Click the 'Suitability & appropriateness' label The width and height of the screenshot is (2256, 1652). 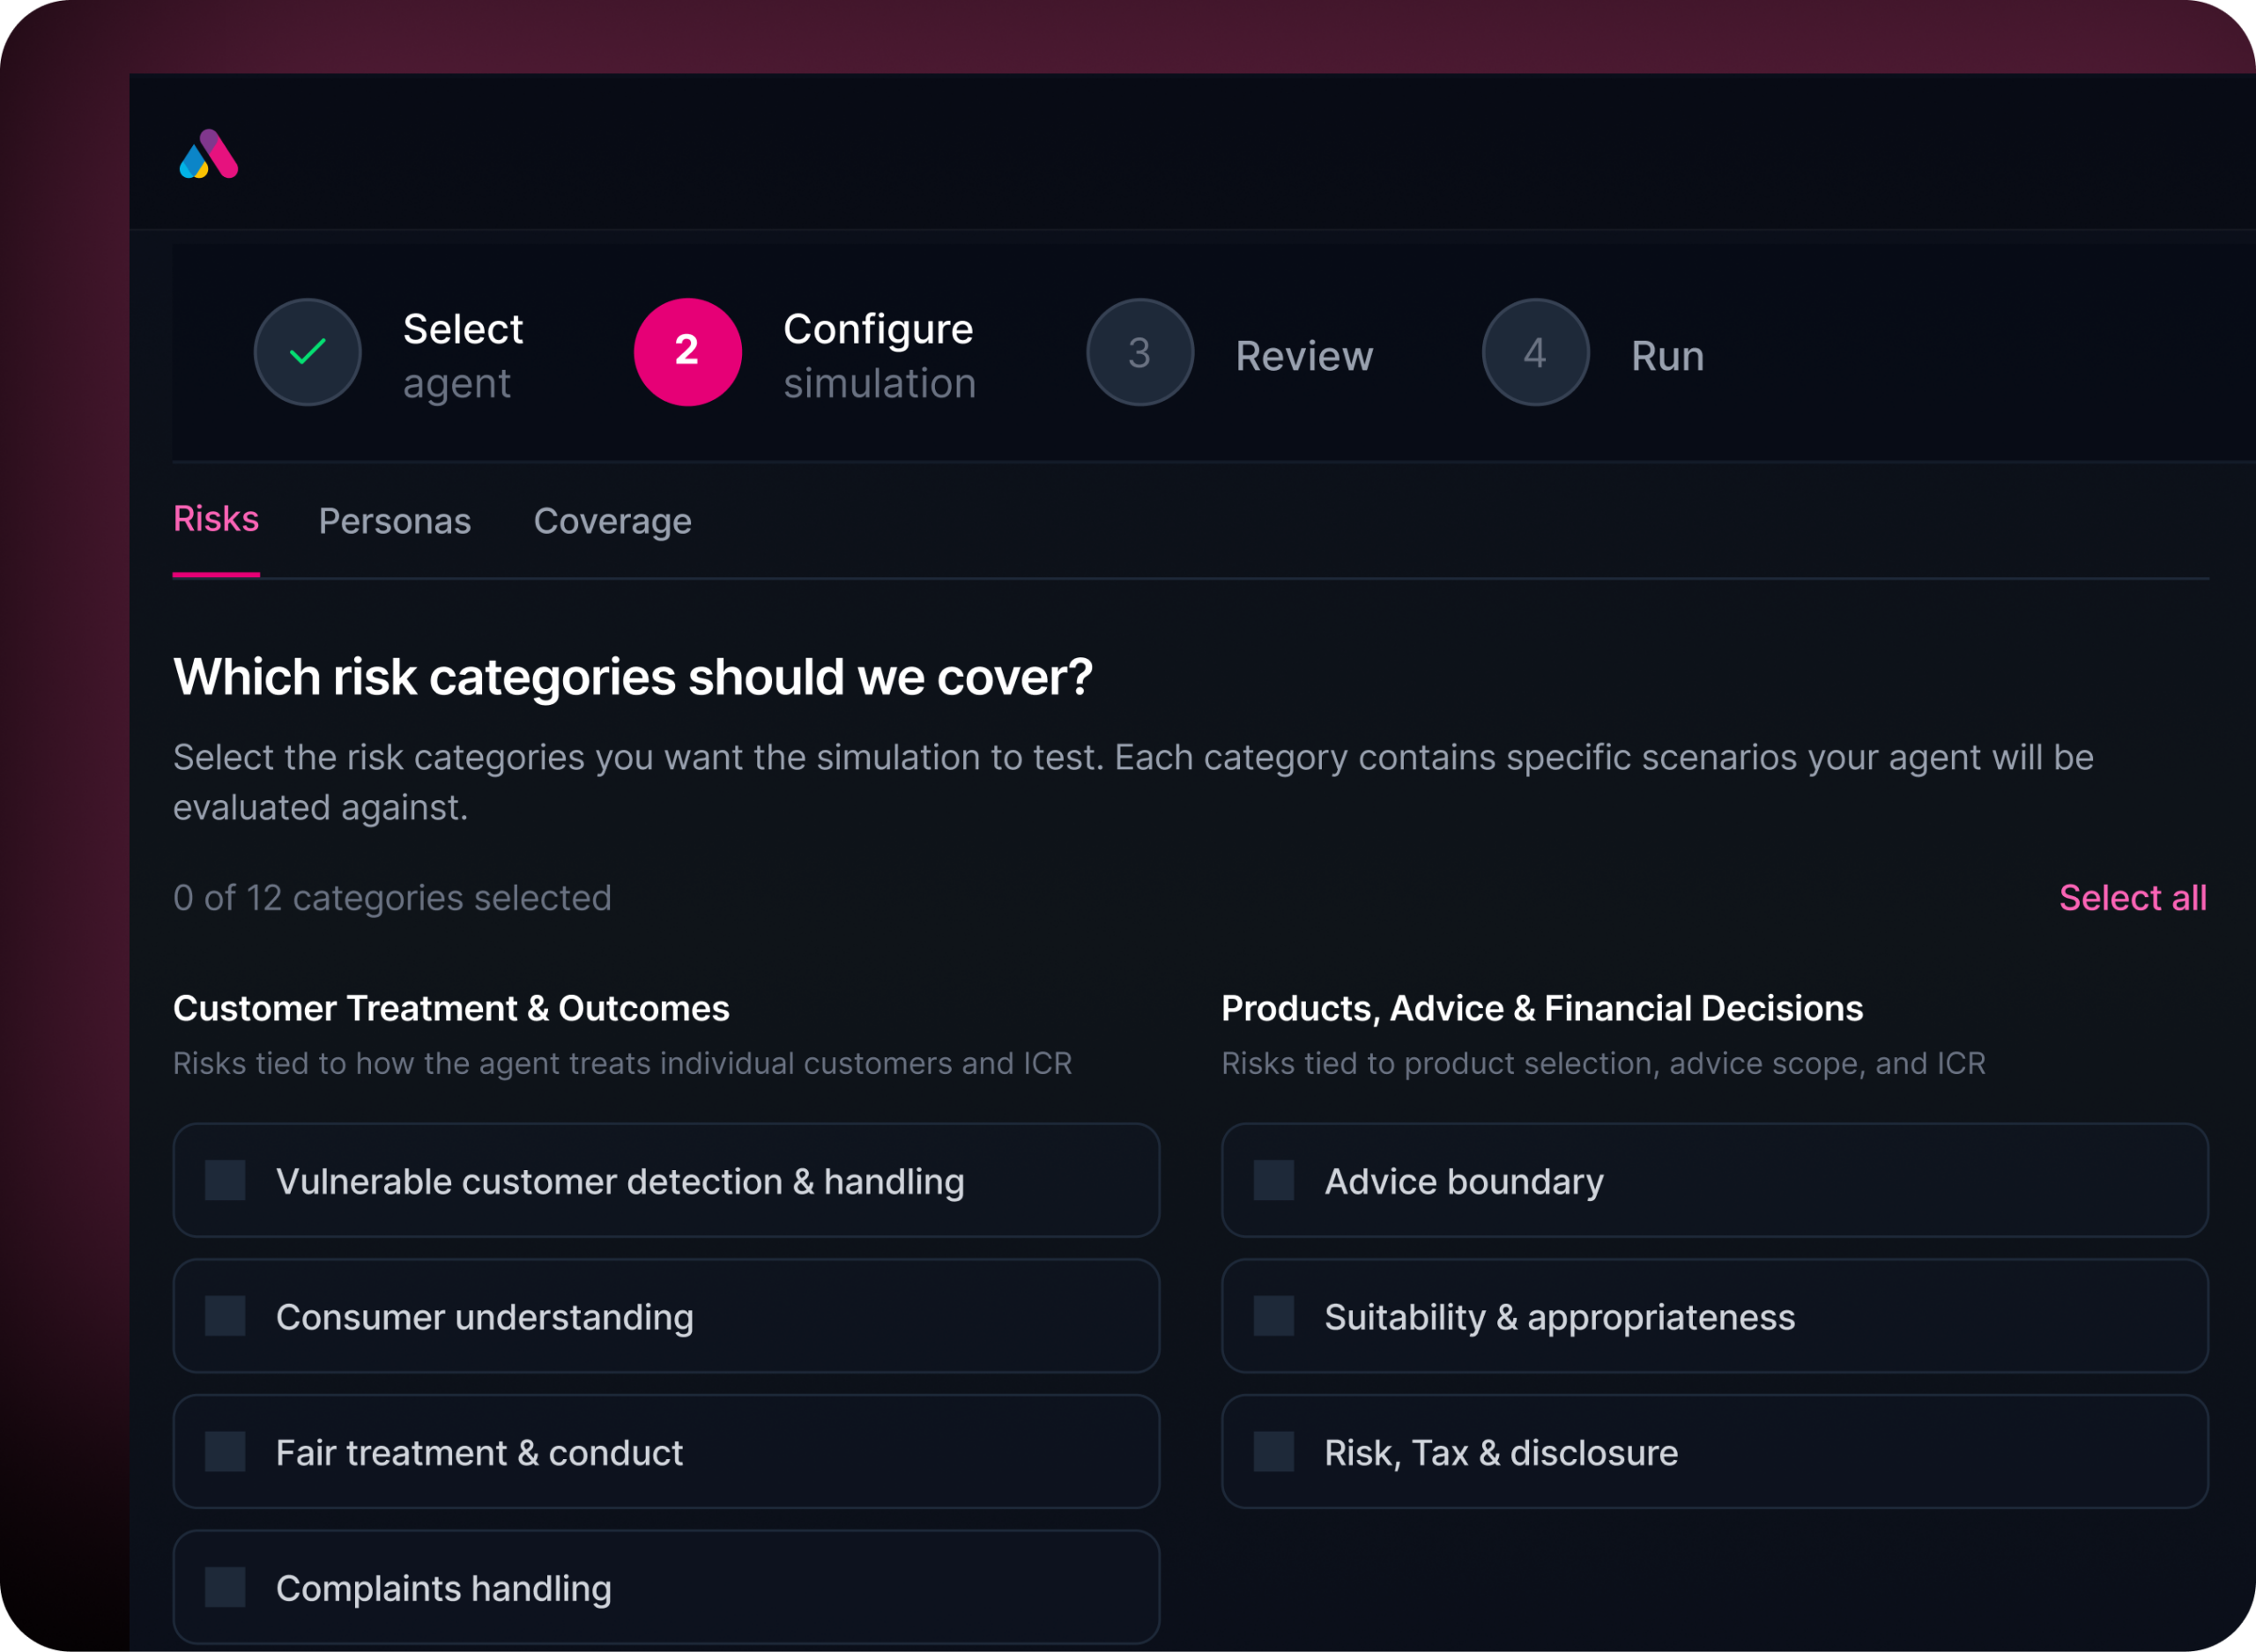click(x=1560, y=1318)
